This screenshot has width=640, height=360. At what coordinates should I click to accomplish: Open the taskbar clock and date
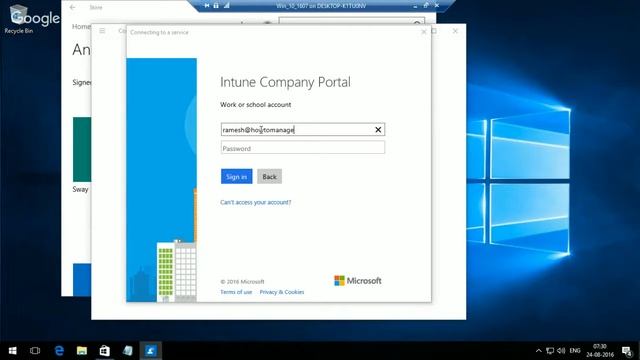(x=600, y=351)
